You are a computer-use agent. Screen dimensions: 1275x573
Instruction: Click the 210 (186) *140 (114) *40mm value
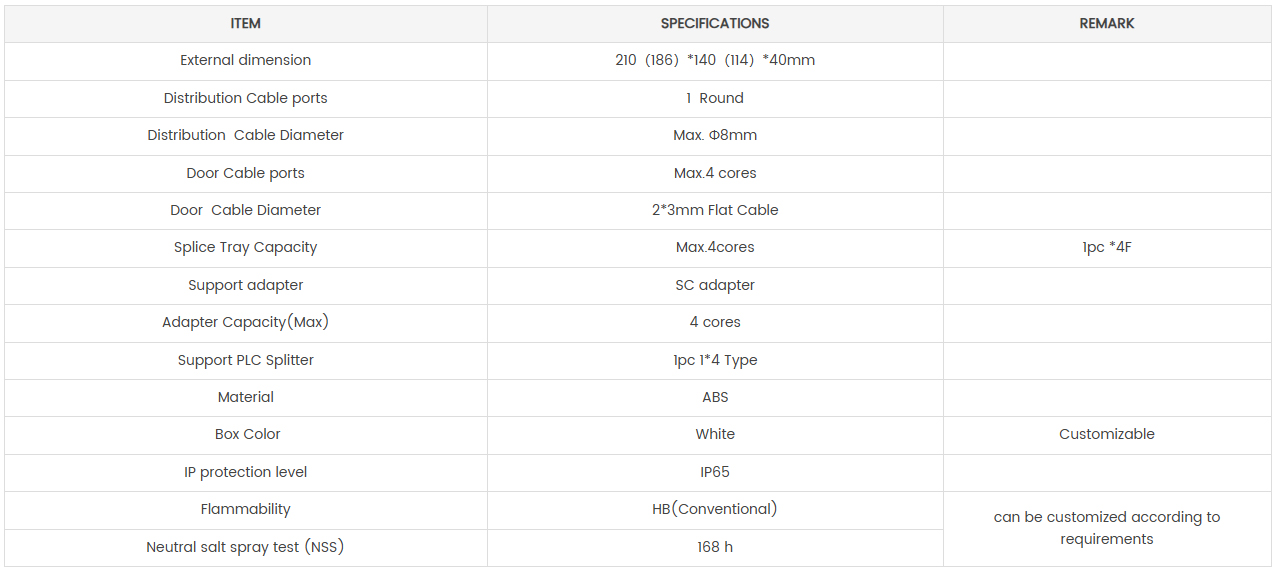pyautogui.click(x=715, y=61)
